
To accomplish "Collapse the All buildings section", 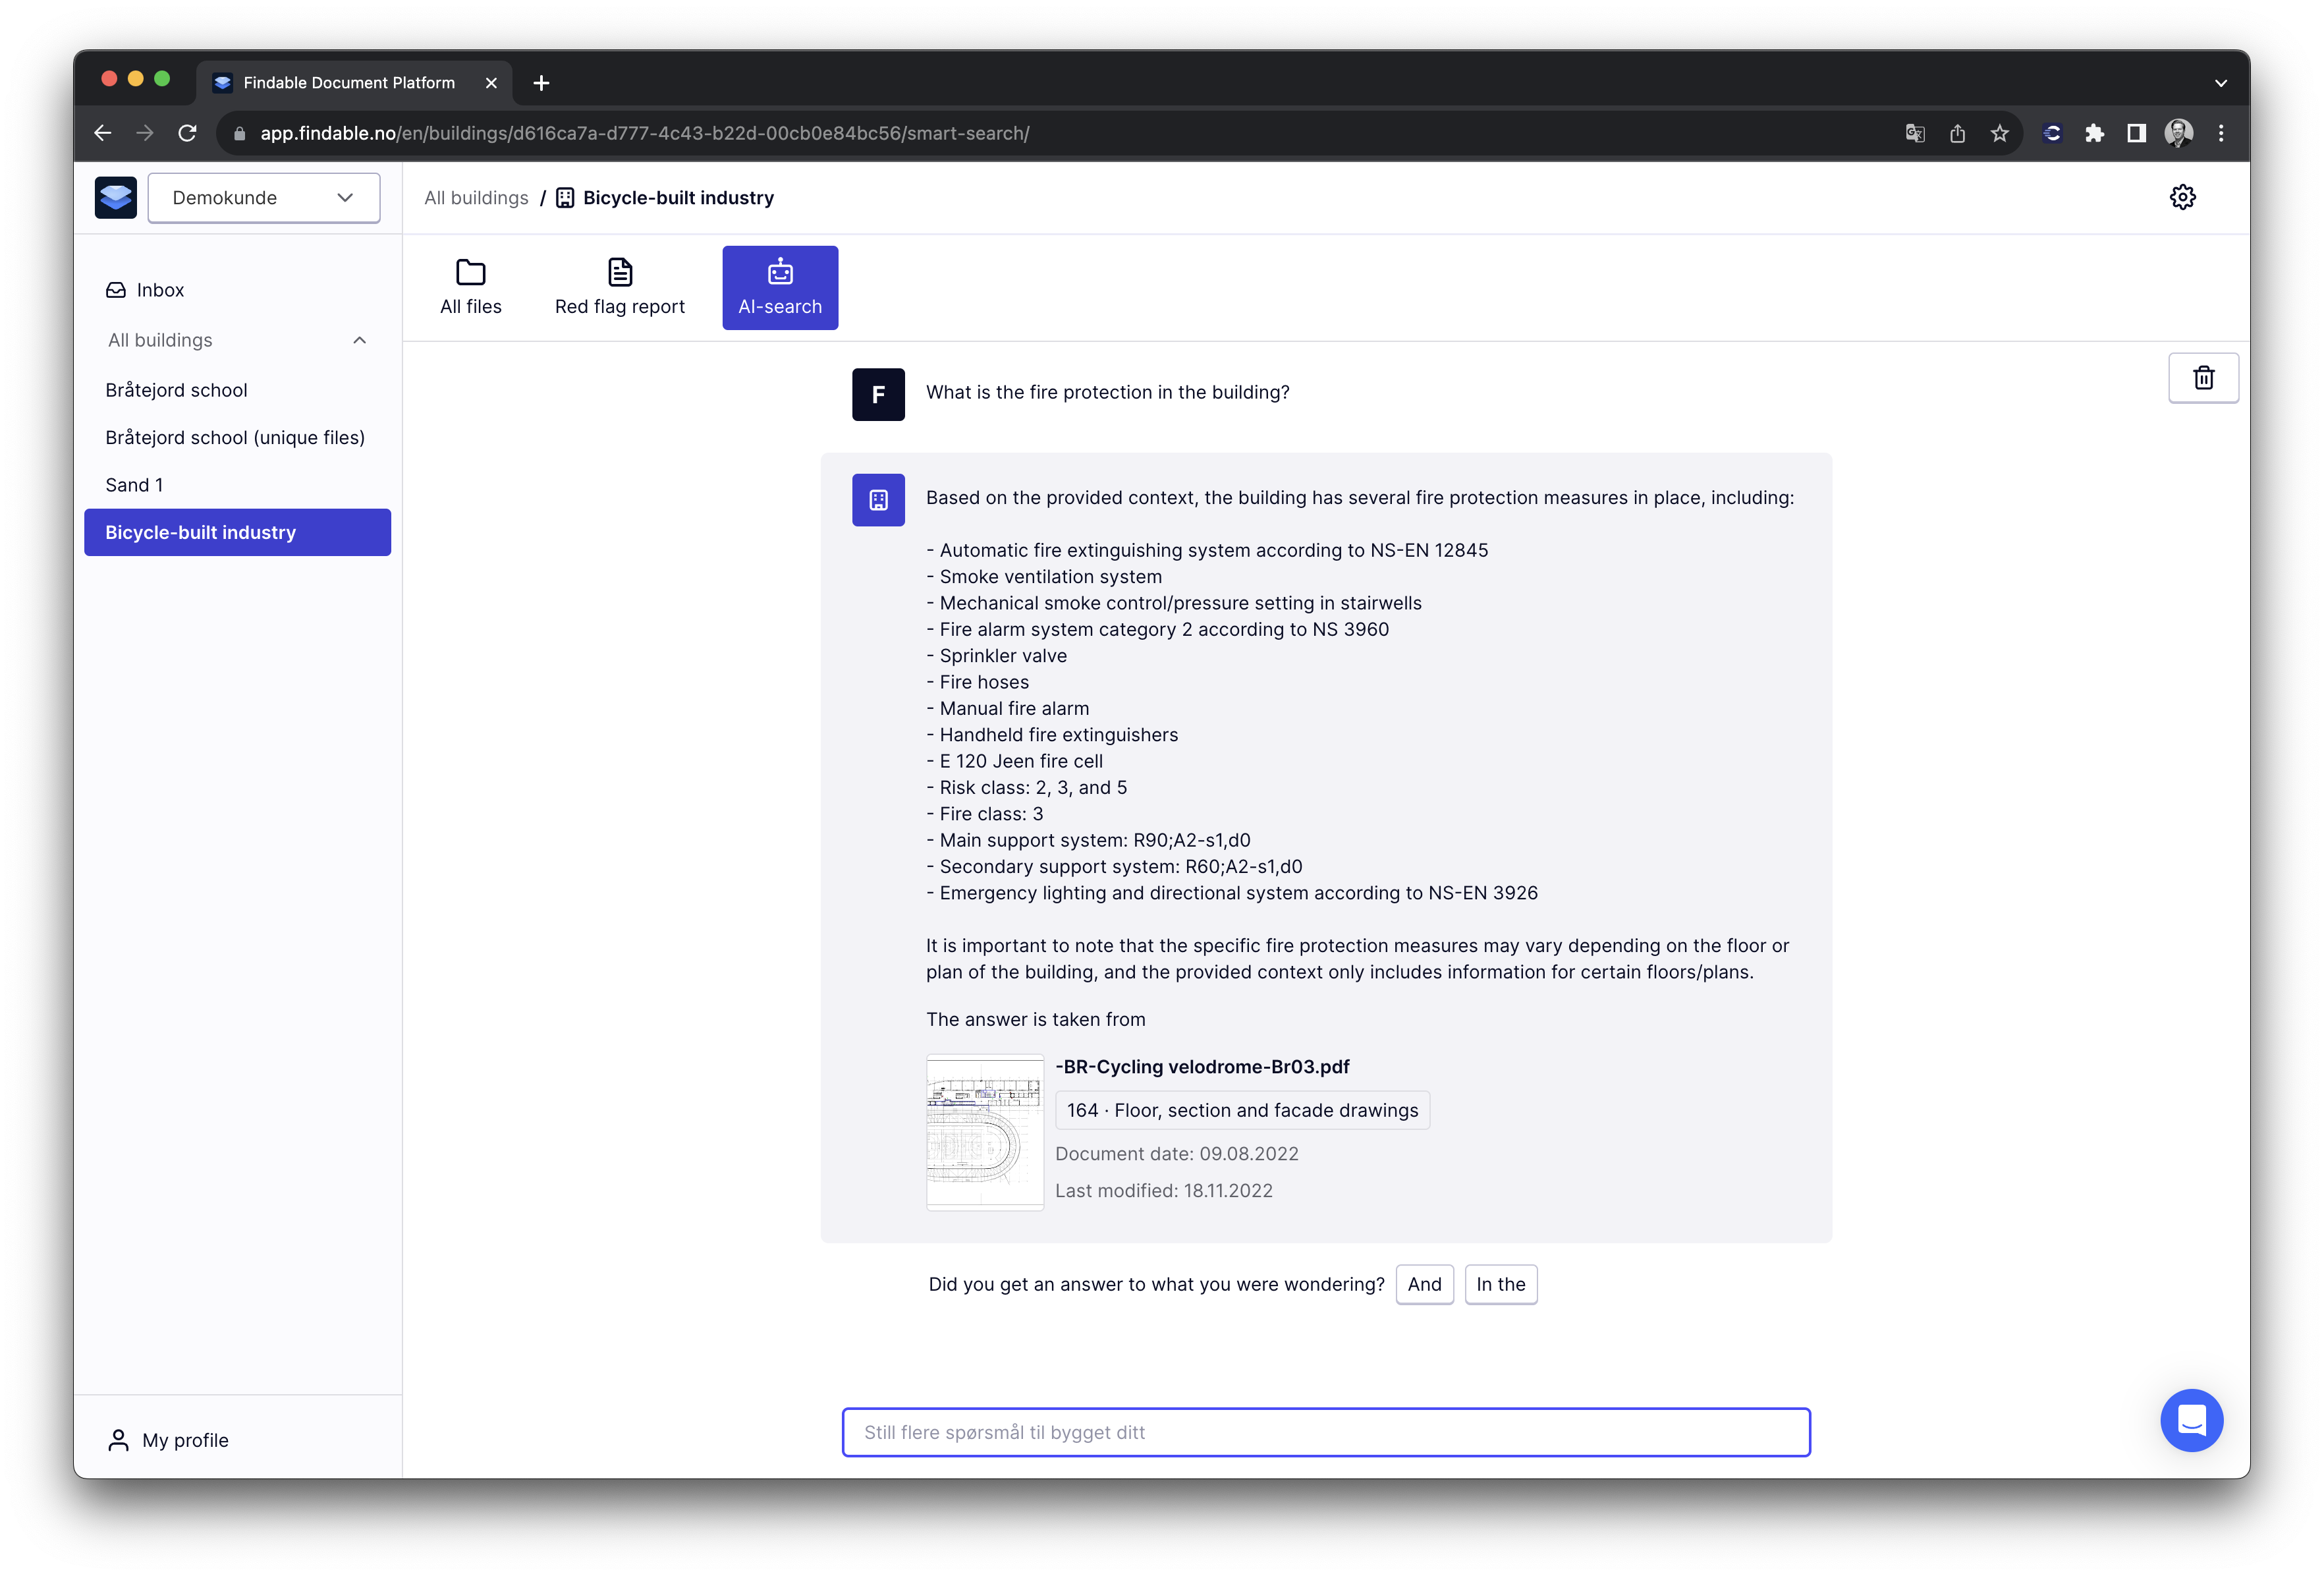I will (359, 340).
